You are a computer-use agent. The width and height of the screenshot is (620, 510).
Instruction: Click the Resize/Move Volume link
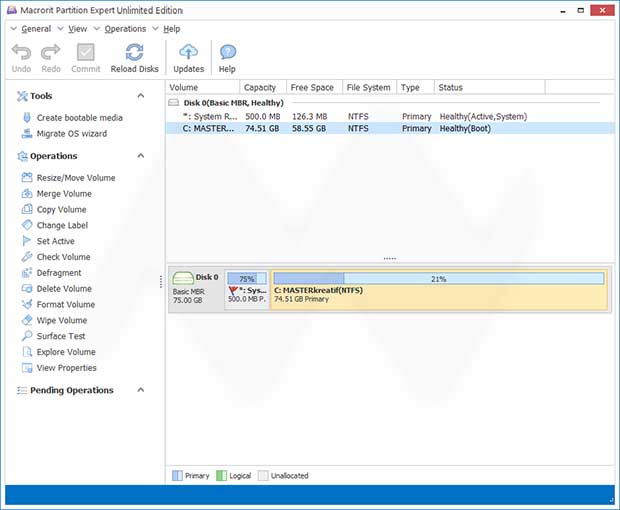[76, 178]
